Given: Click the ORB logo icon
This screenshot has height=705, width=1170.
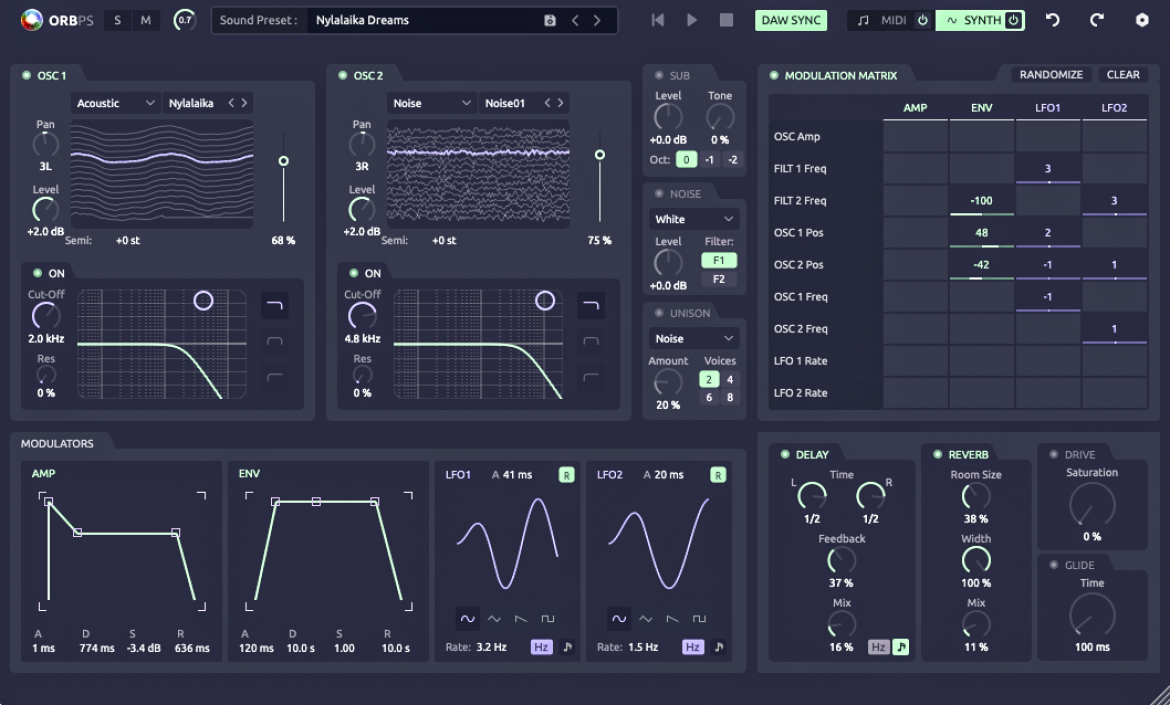Looking at the screenshot, I should coord(31,20).
